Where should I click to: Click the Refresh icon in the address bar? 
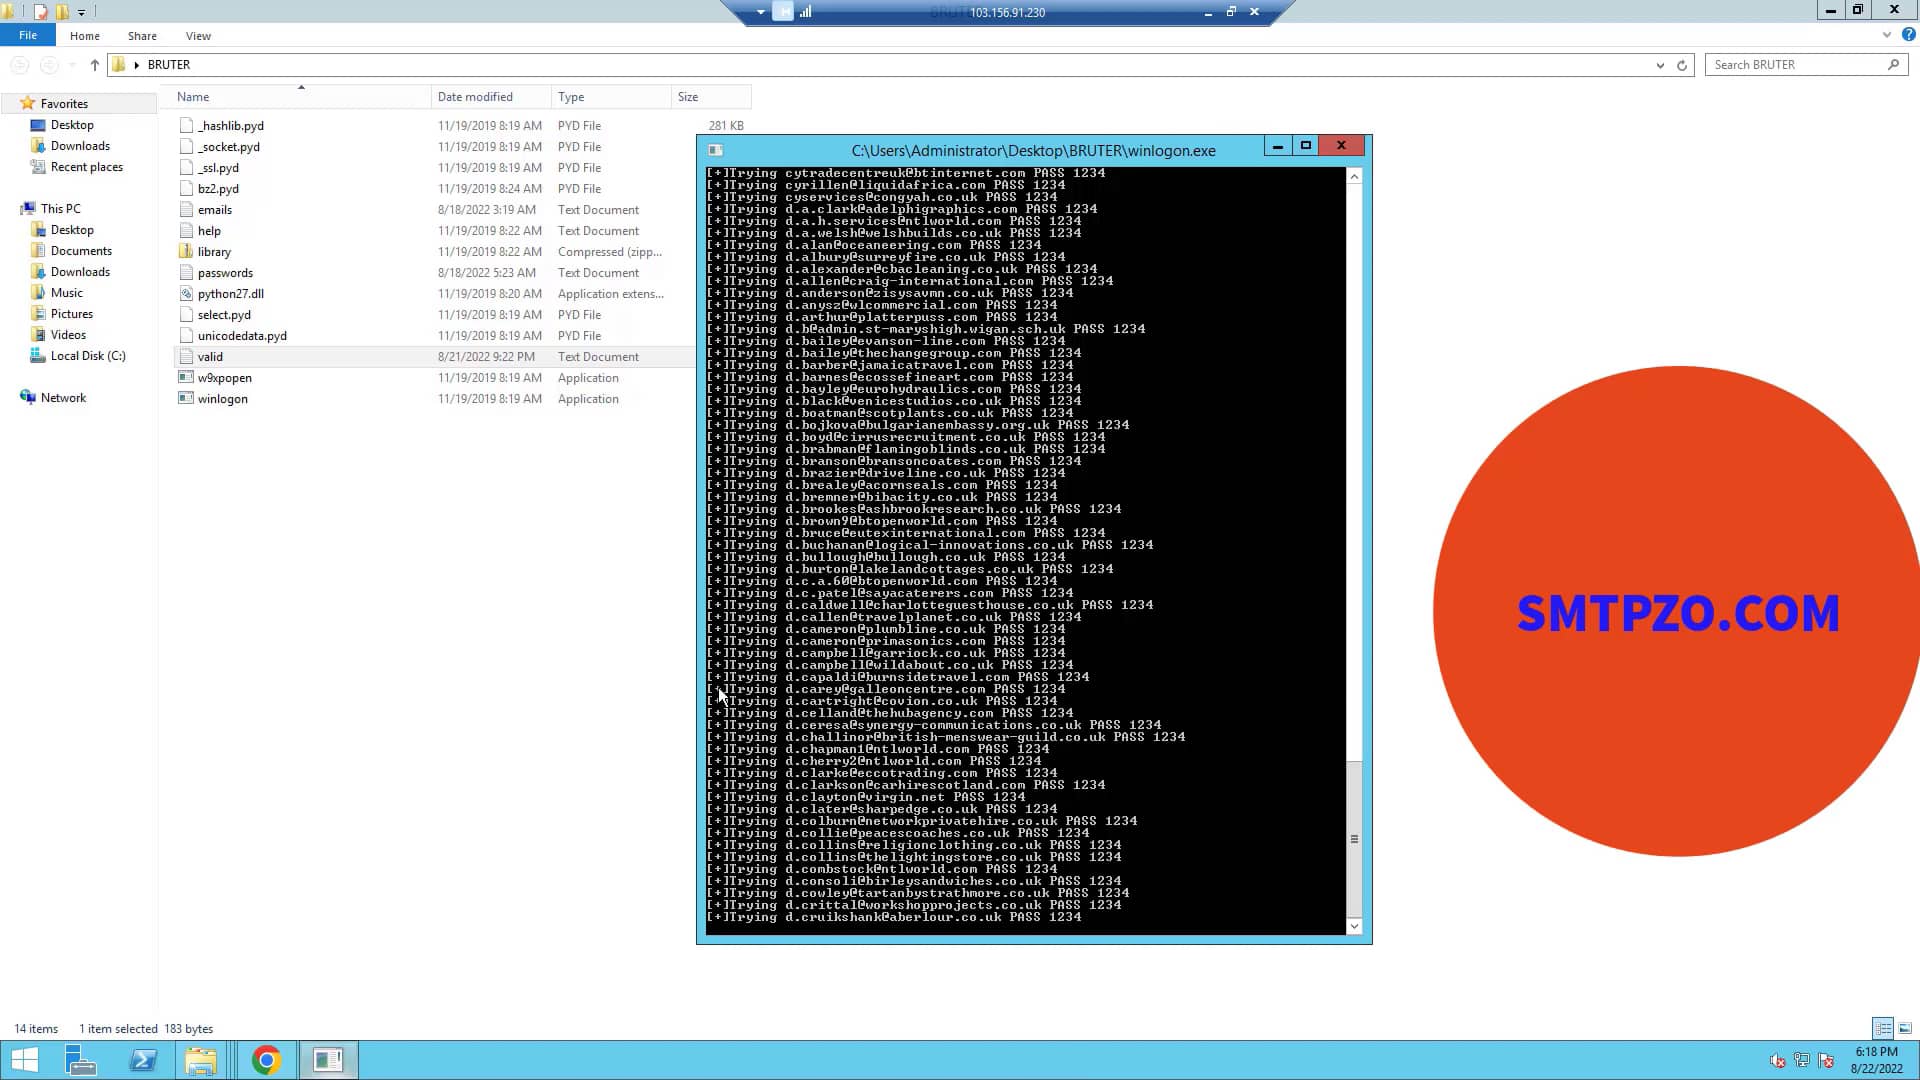point(1681,65)
